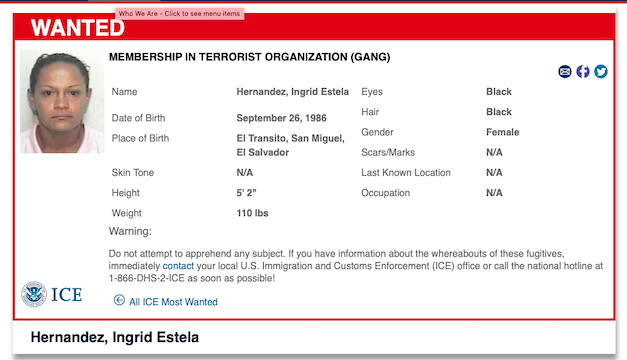The width and height of the screenshot is (627, 360).
Task: Click the 'ICE' wordmark text
Action: tap(66, 295)
